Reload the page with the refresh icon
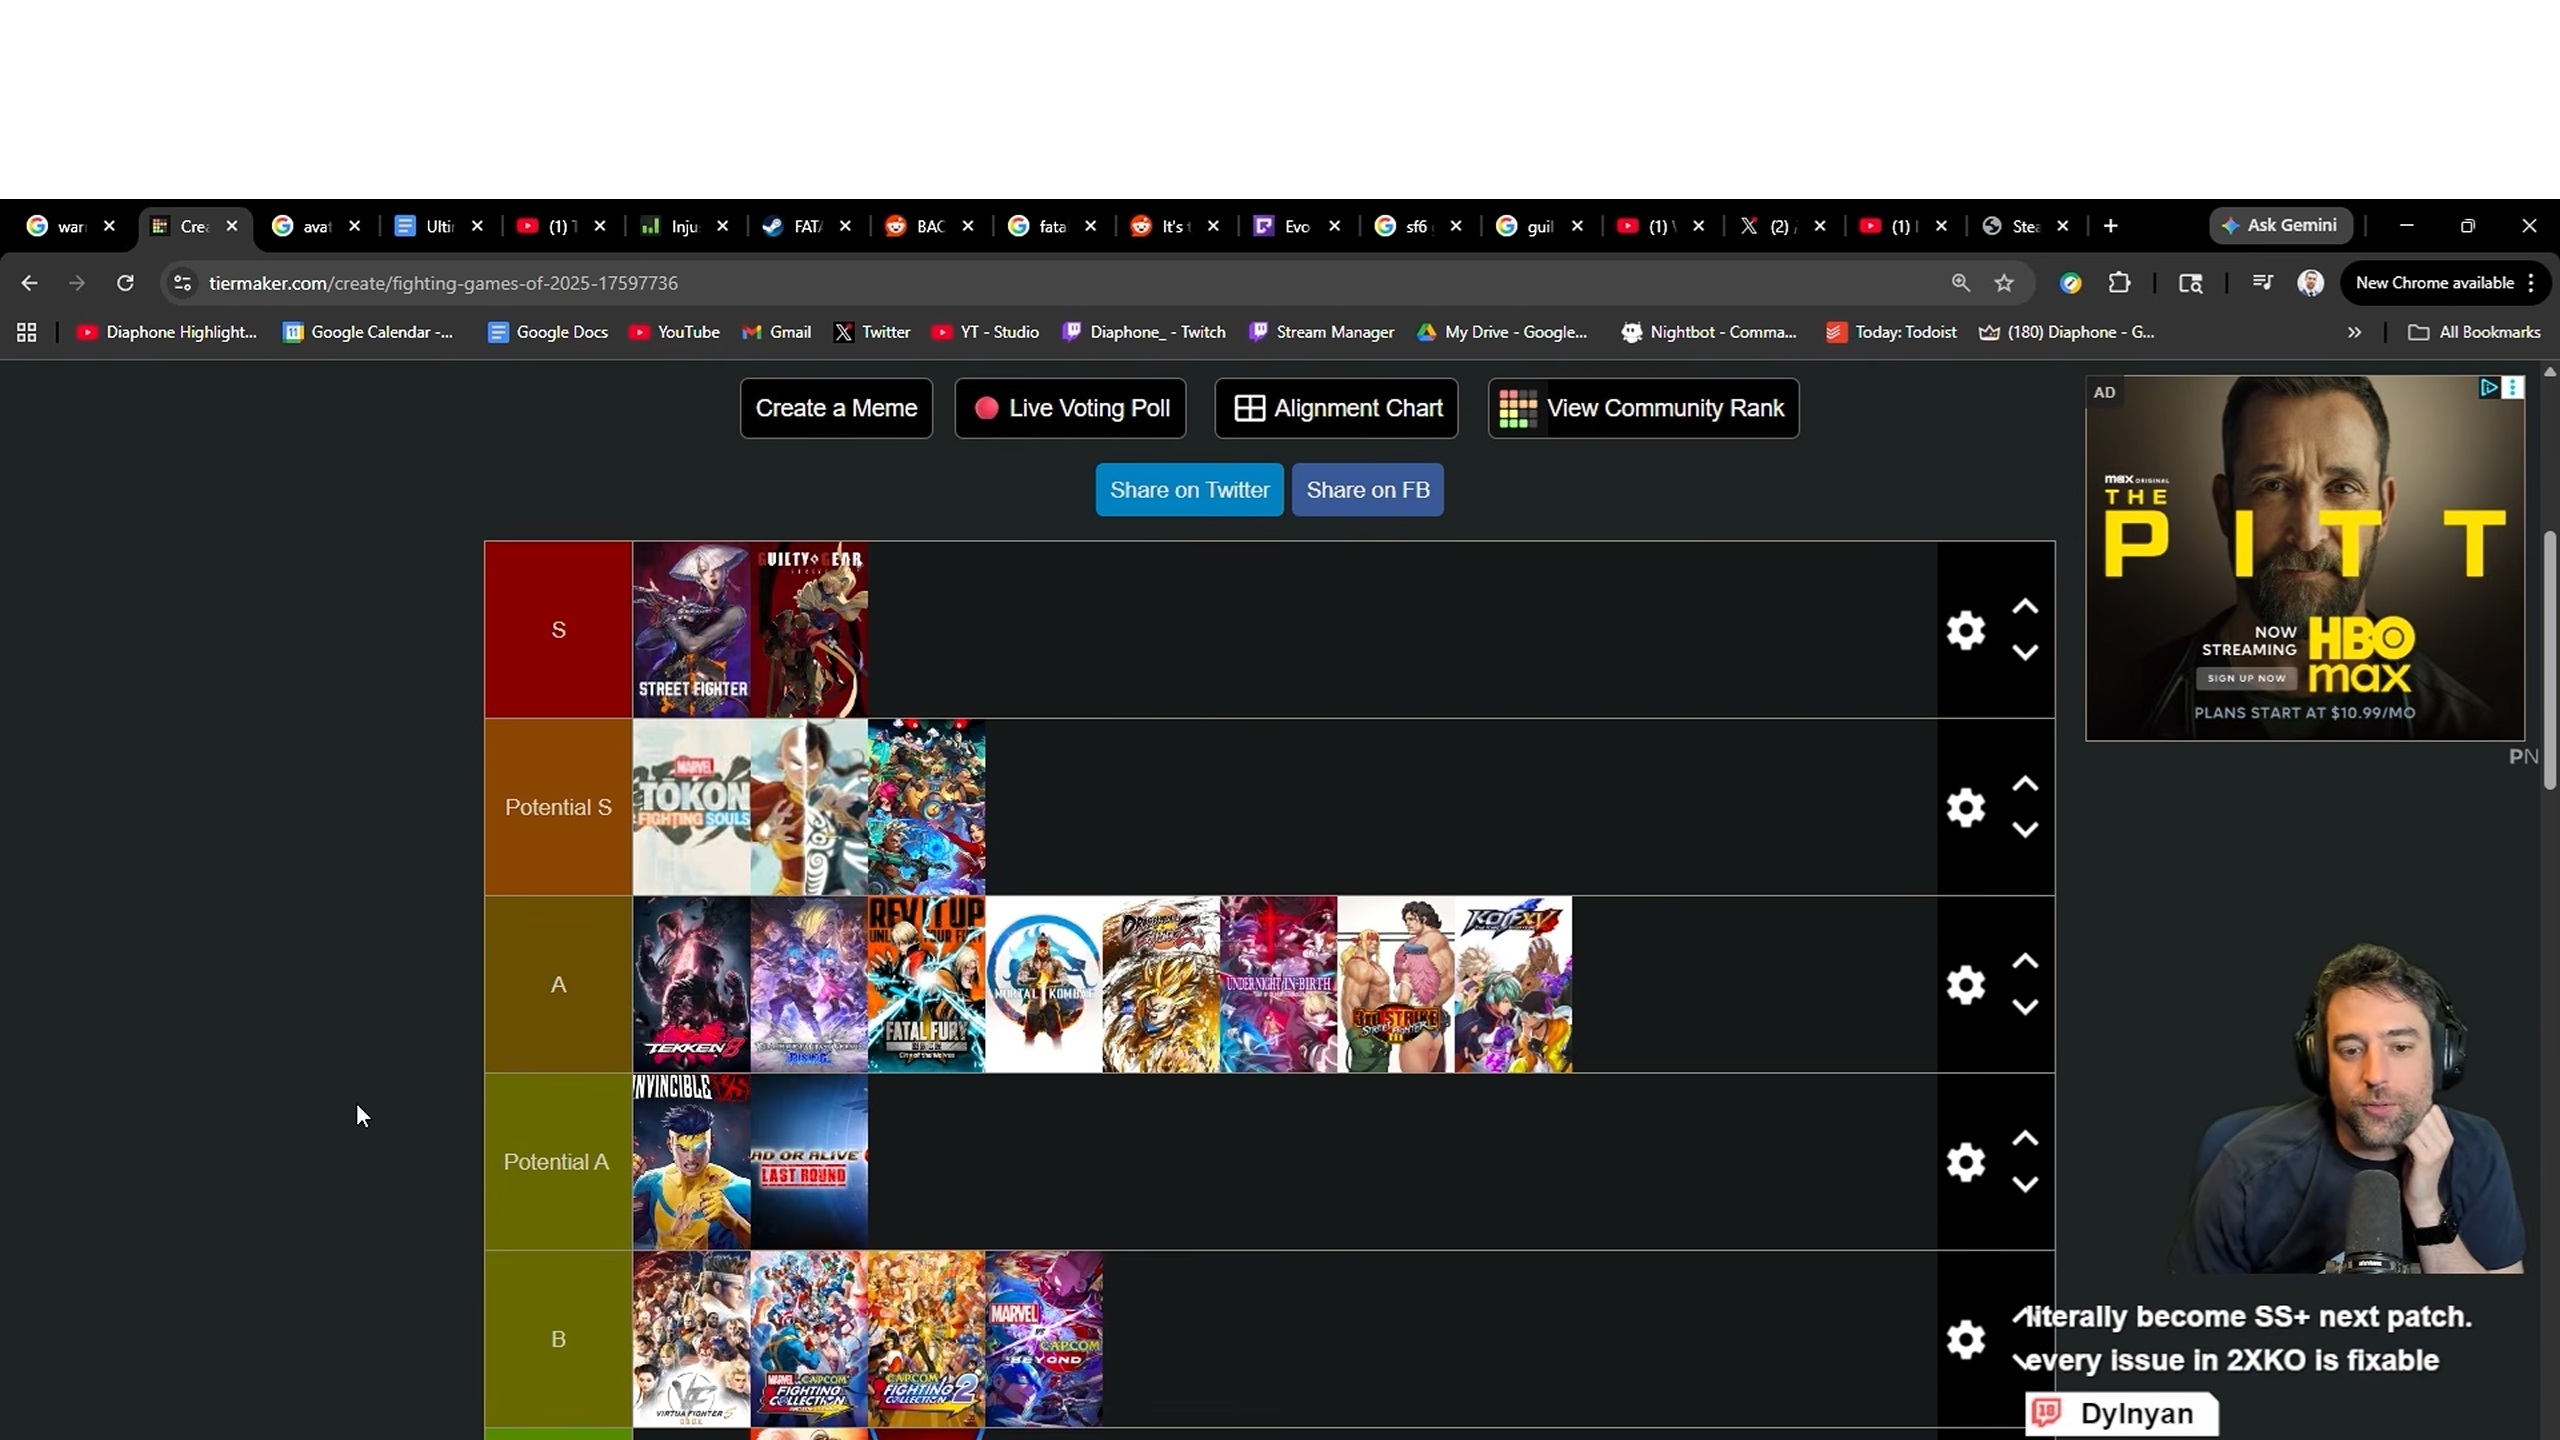 tap(125, 283)
